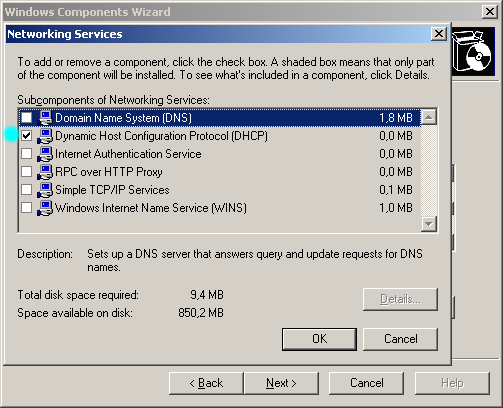Image resolution: width=503 pixels, height=408 pixels.
Task: Cancel the Windows Components Wizard
Action: click(x=366, y=383)
